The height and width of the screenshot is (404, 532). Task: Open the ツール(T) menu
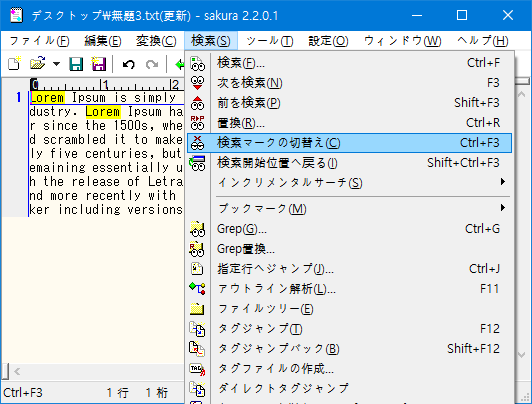click(270, 41)
